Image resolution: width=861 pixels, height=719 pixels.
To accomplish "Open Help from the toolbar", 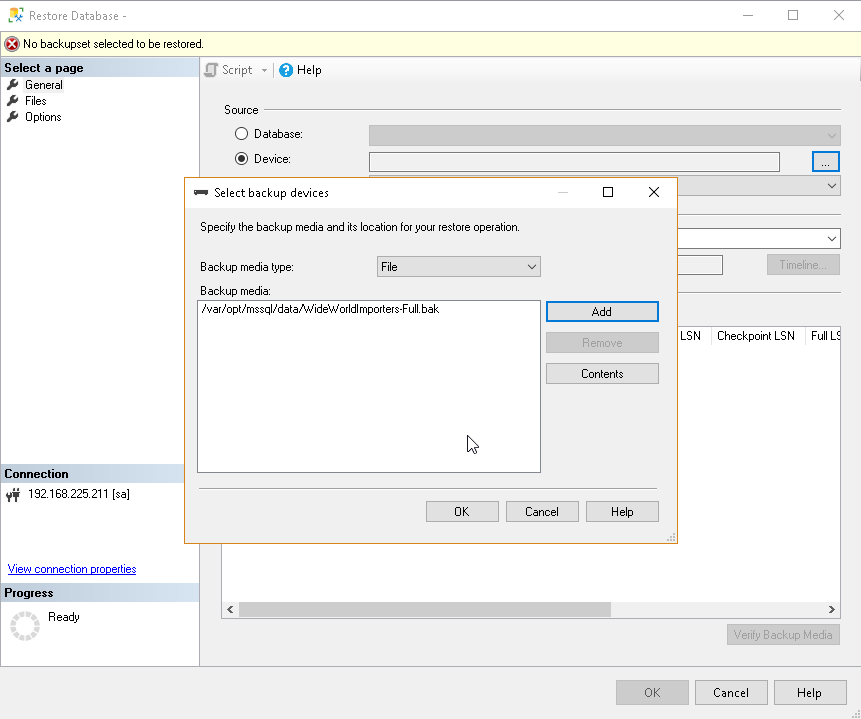I will [x=300, y=70].
